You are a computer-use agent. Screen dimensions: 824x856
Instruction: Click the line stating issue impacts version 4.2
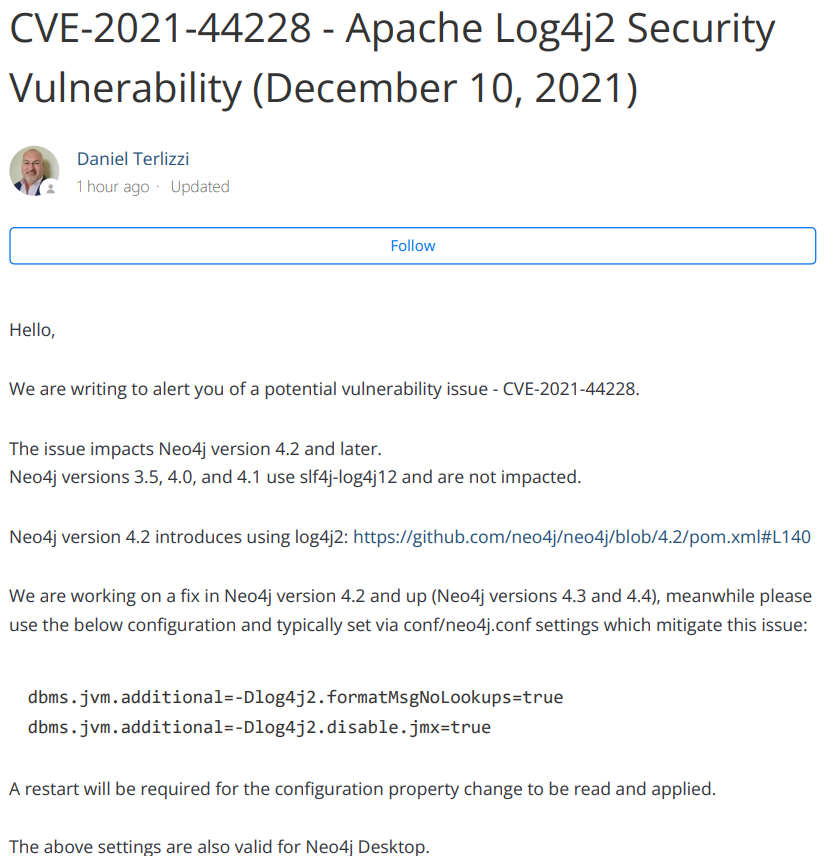coord(195,449)
